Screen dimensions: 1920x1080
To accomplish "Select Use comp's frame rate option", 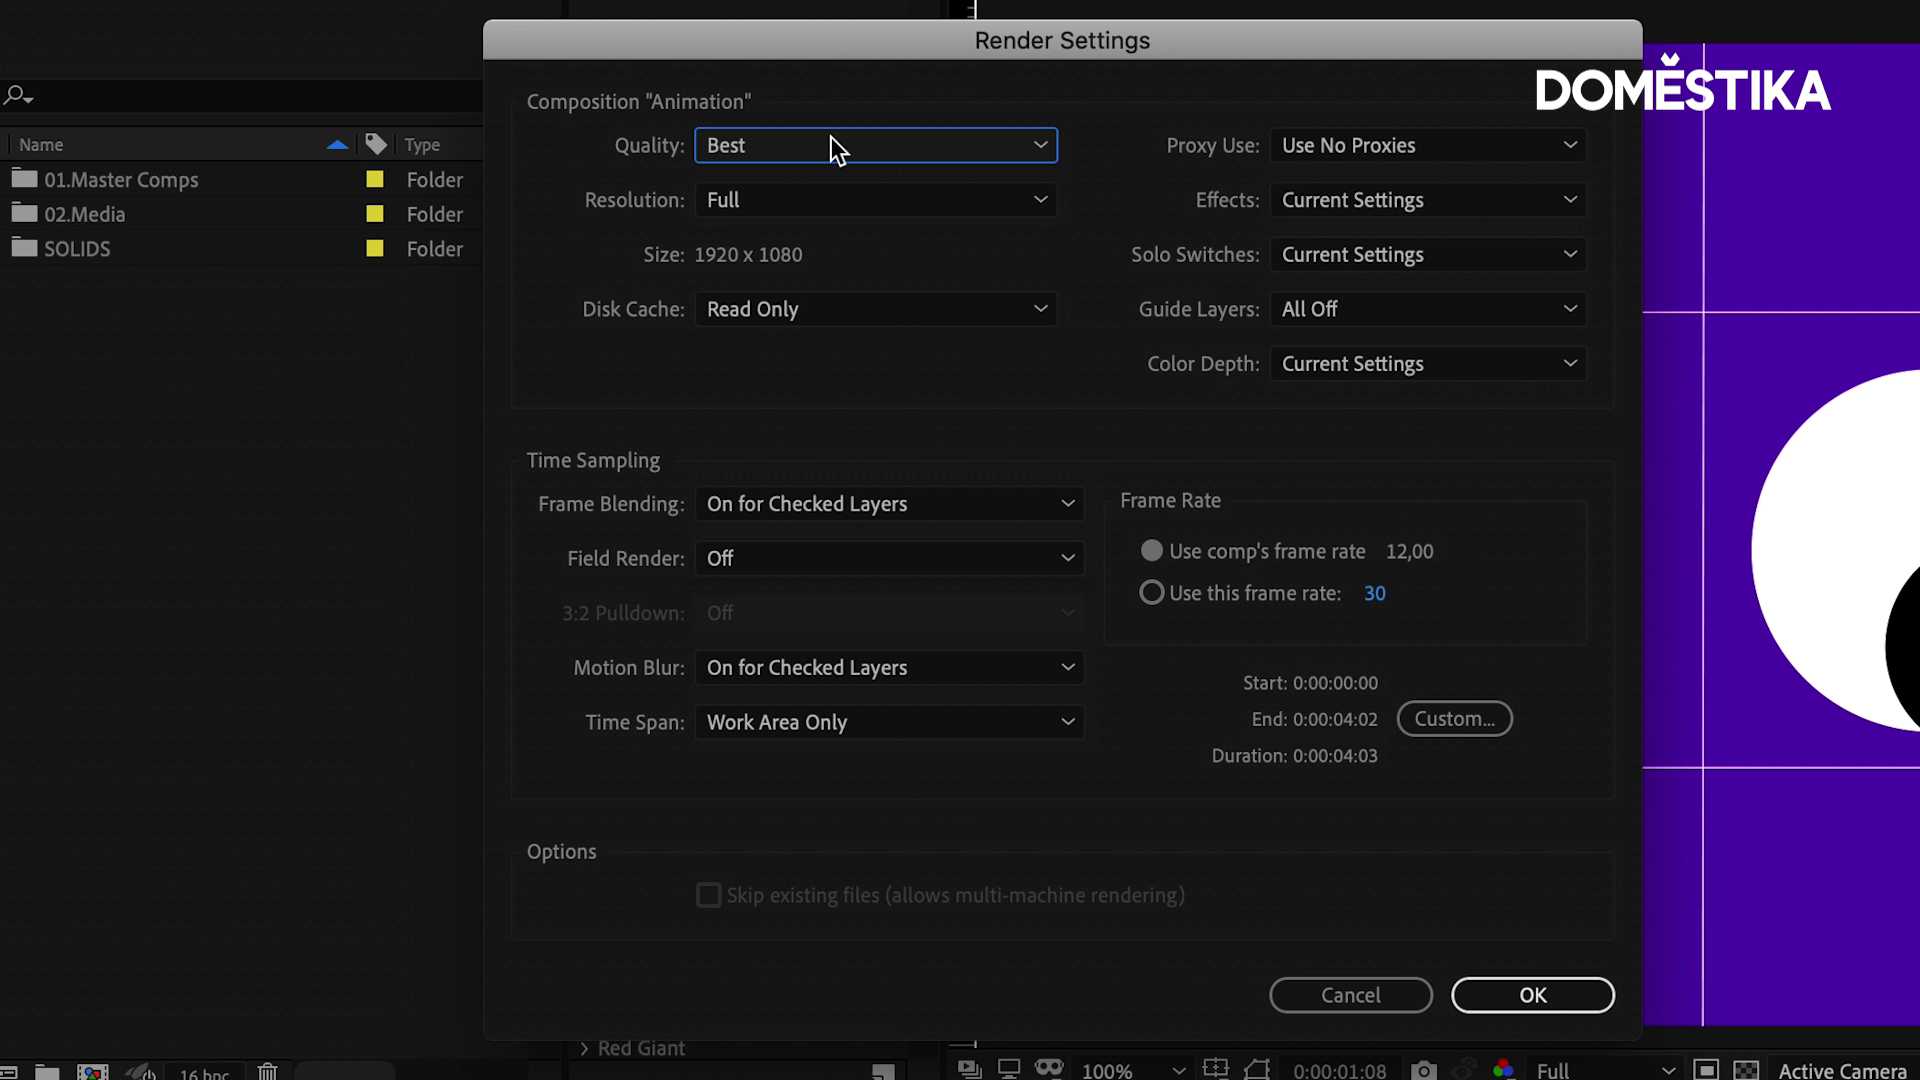I will point(1152,551).
